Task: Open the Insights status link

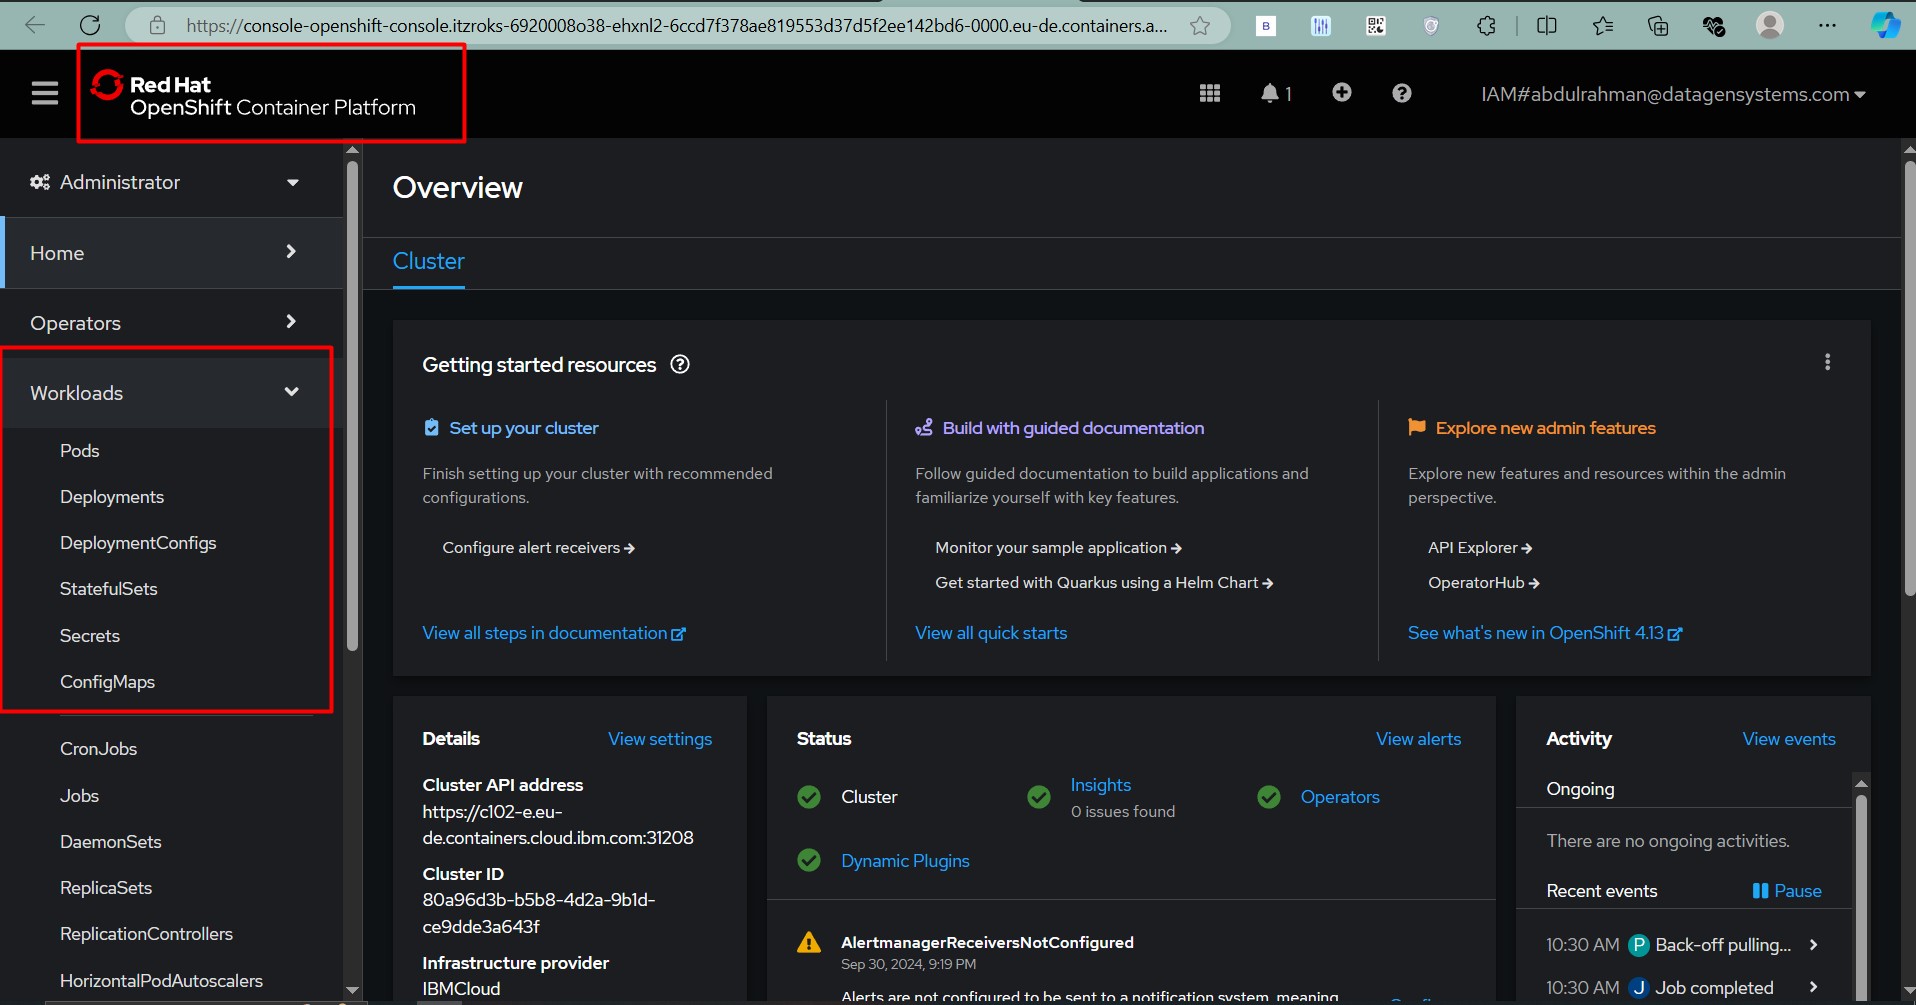Action: click(x=1101, y=785)
